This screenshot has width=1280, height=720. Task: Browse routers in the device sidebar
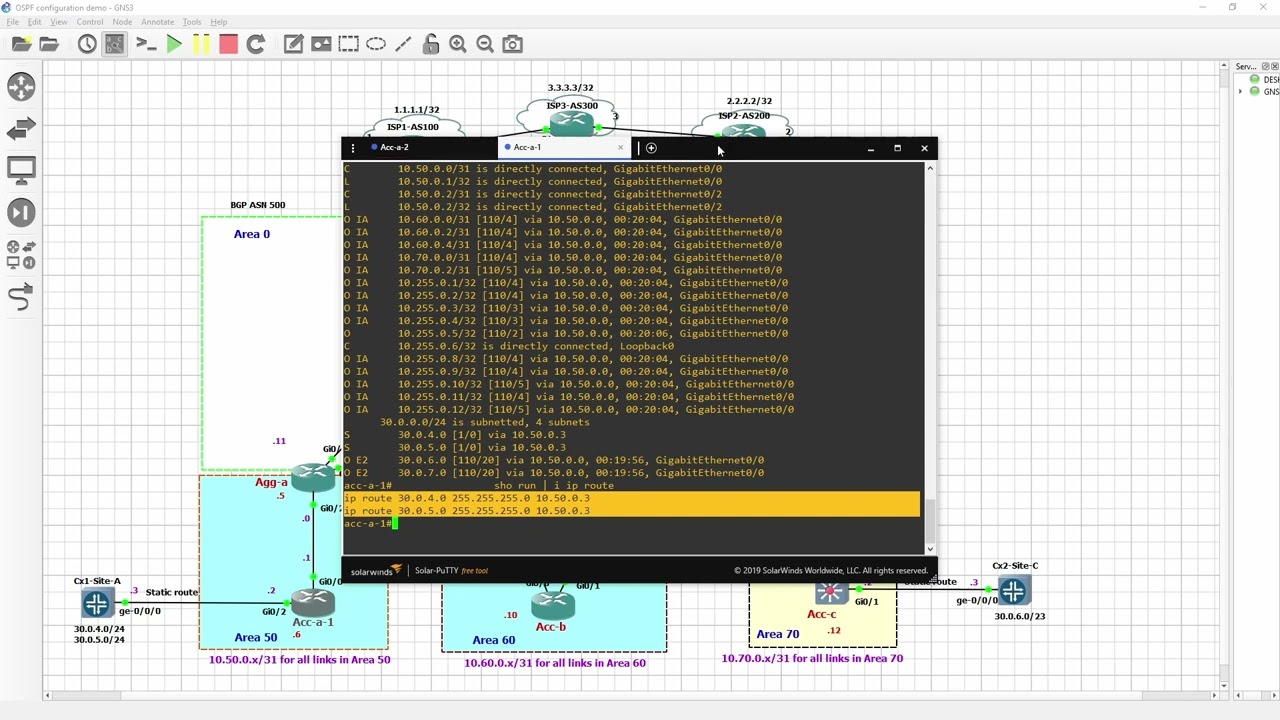click(x=21, y=87)
